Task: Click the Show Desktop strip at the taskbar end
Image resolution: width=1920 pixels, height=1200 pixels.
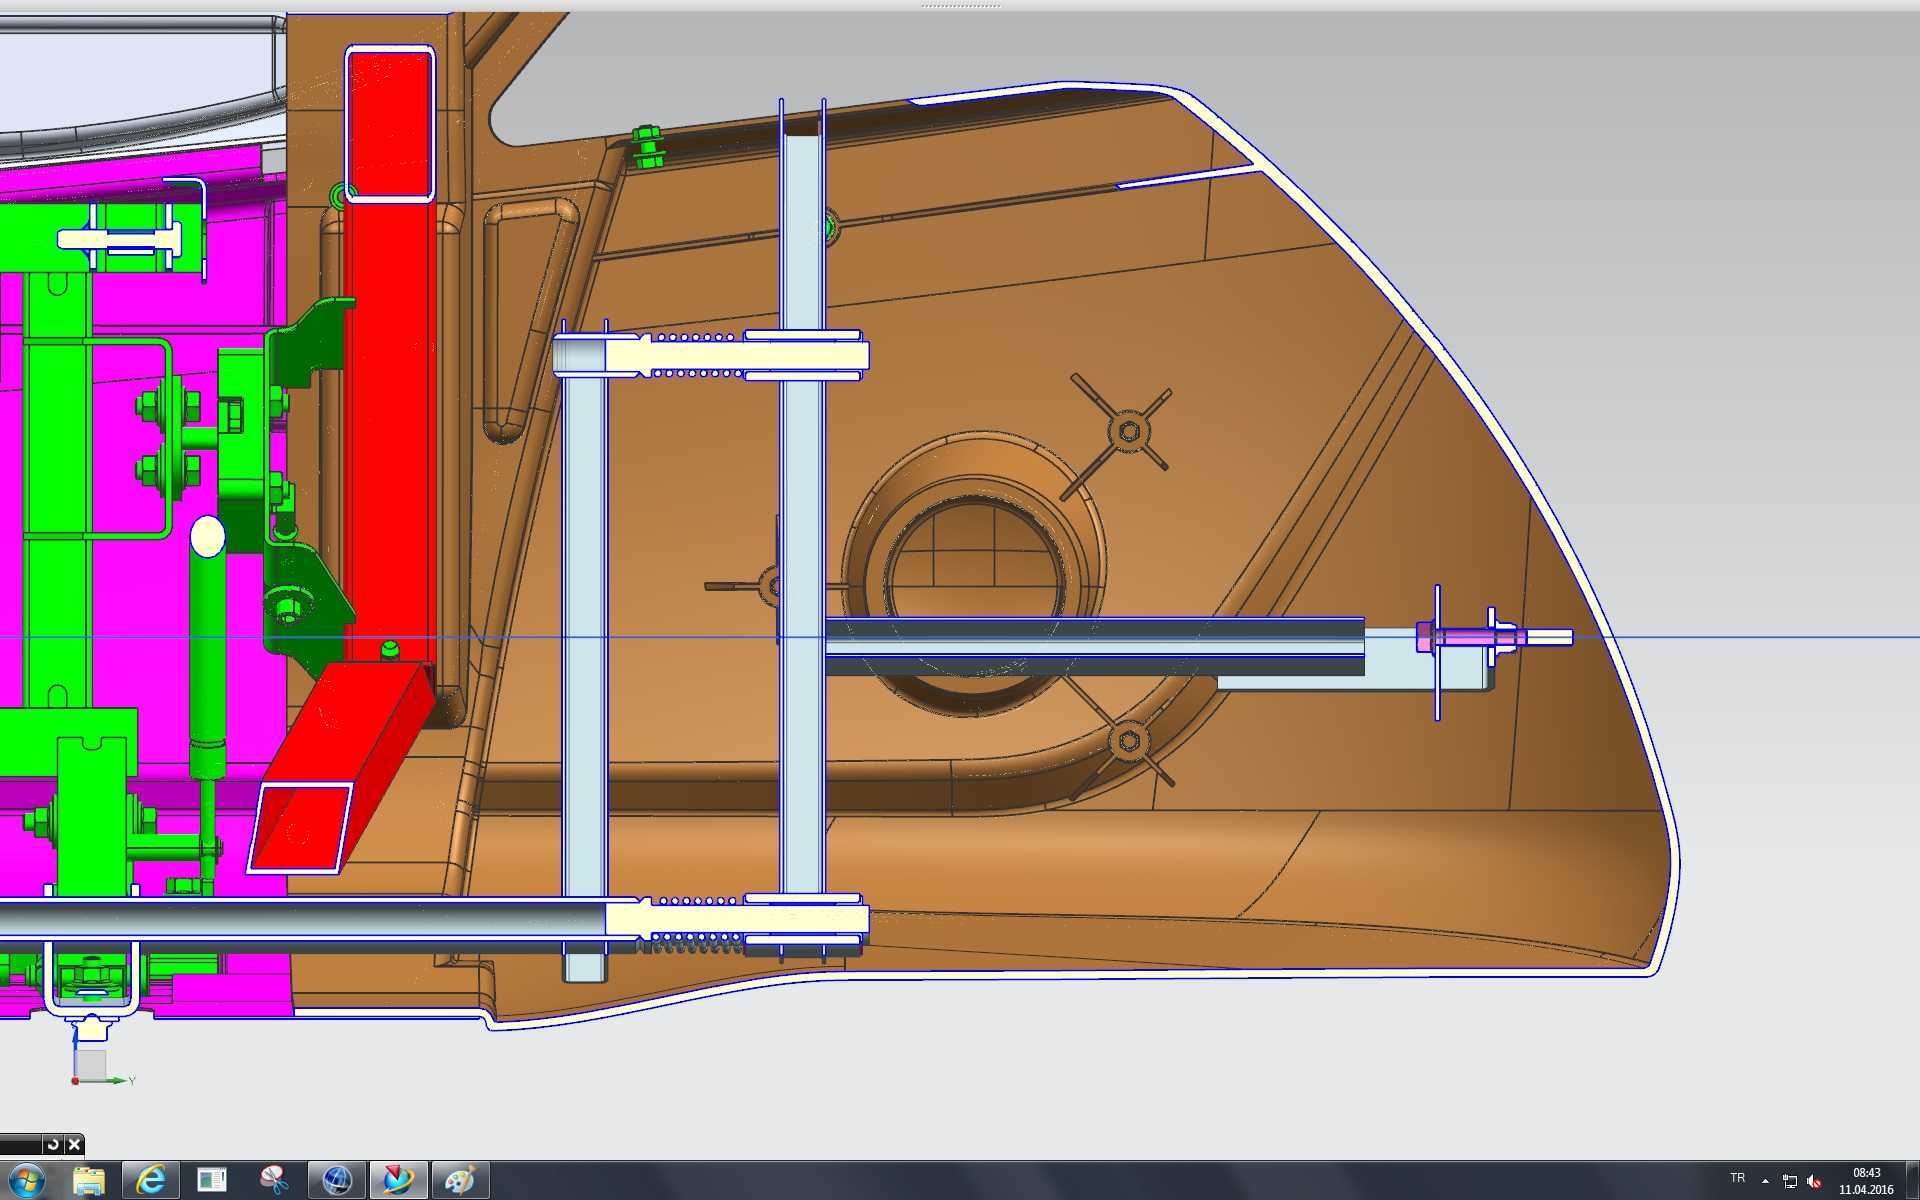Action: (1912, 1180)
